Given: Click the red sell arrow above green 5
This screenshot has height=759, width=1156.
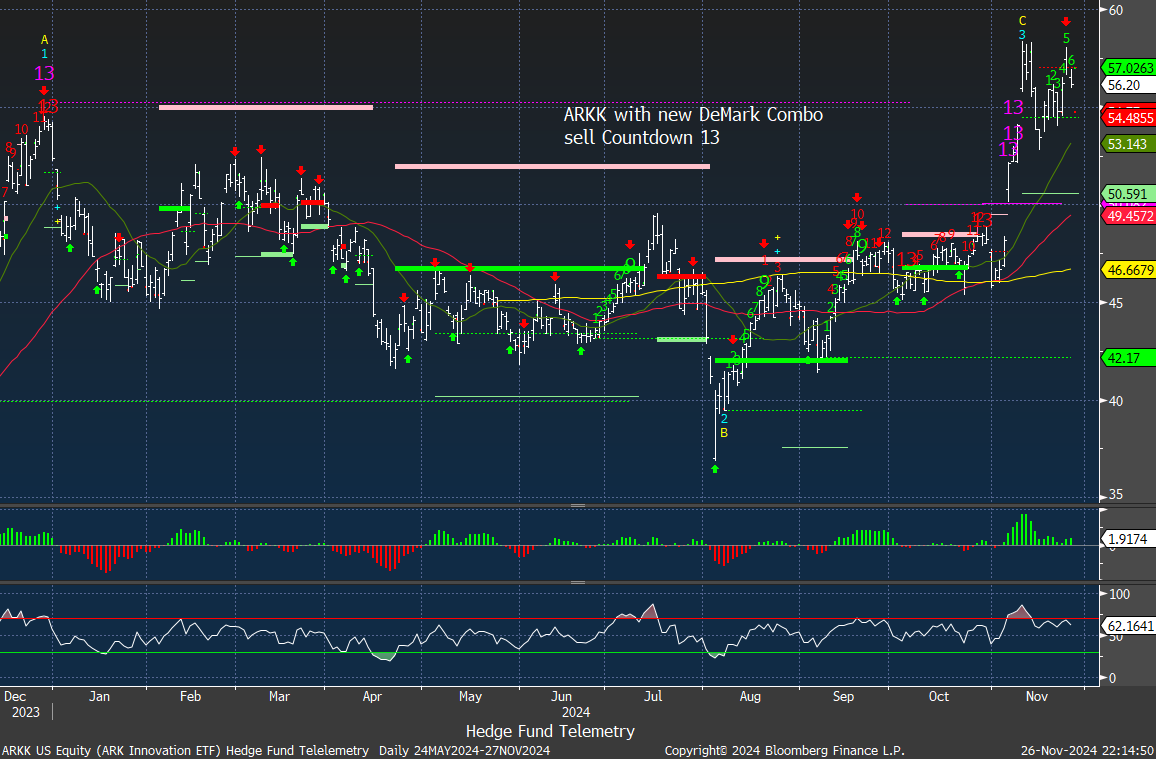Looking at the screenshot, I should tap(1066, 21).
